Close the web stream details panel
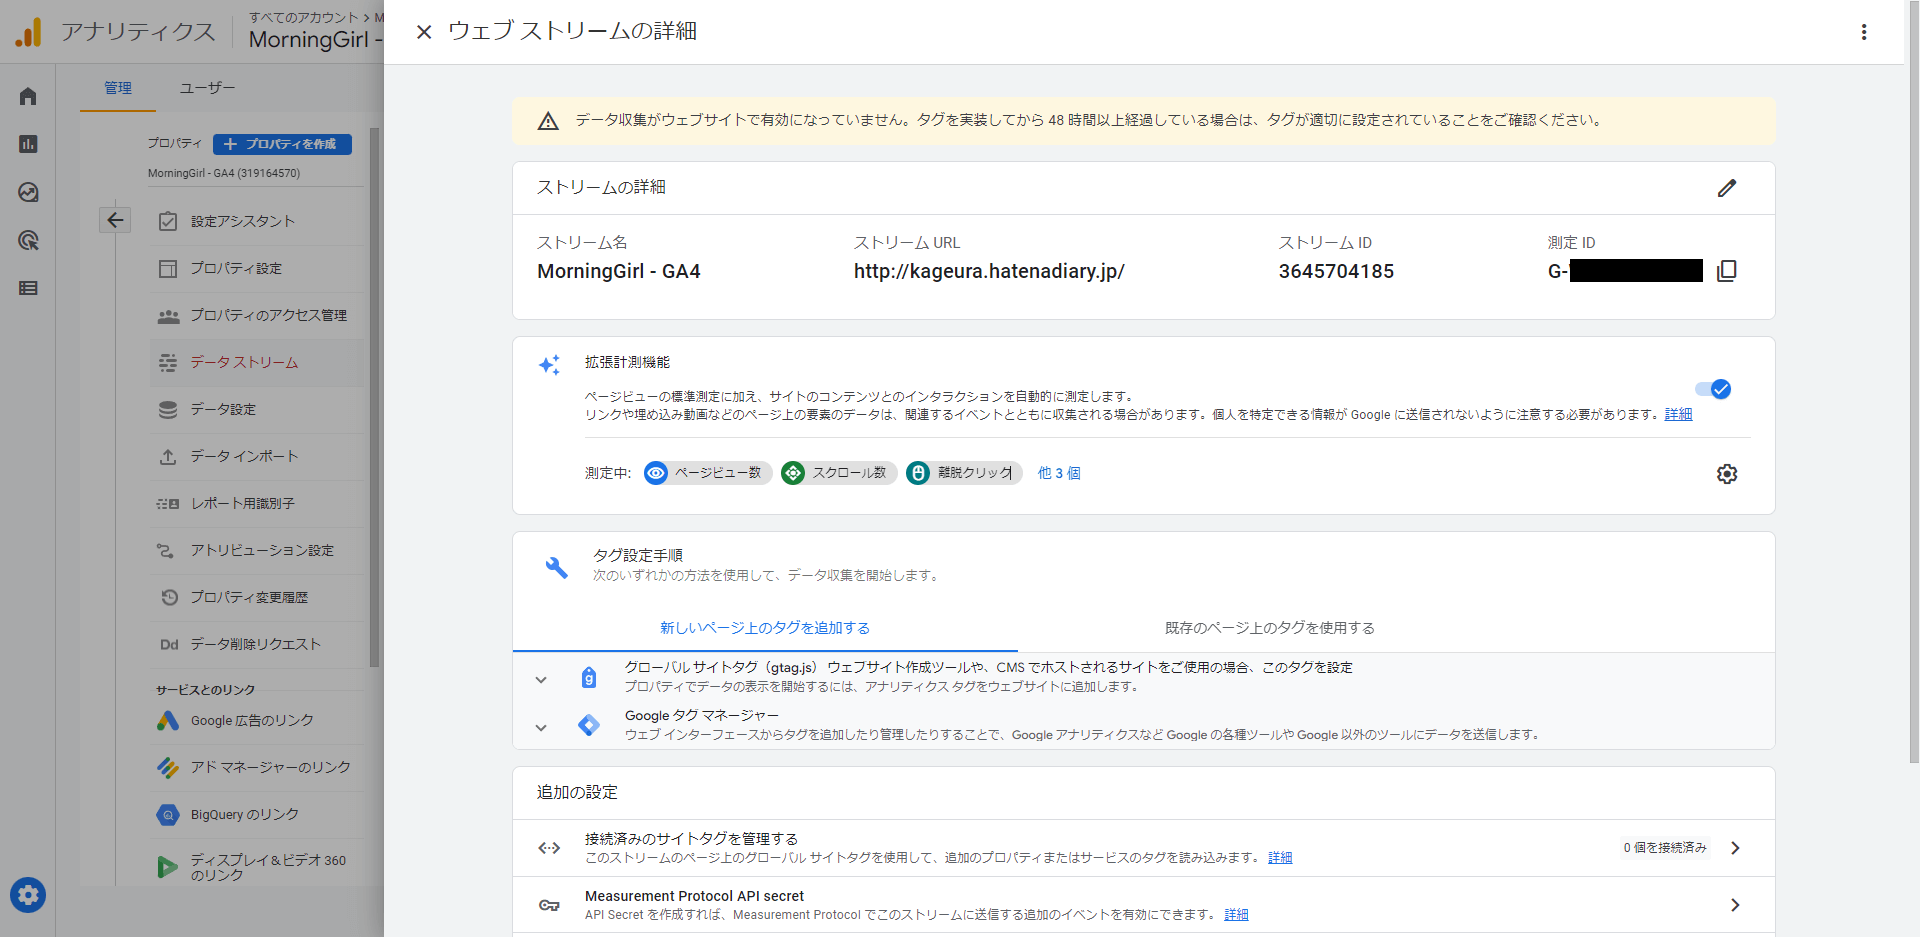Image resolution: width=1920 pixels, height=937 pixels. pos(424,32)
